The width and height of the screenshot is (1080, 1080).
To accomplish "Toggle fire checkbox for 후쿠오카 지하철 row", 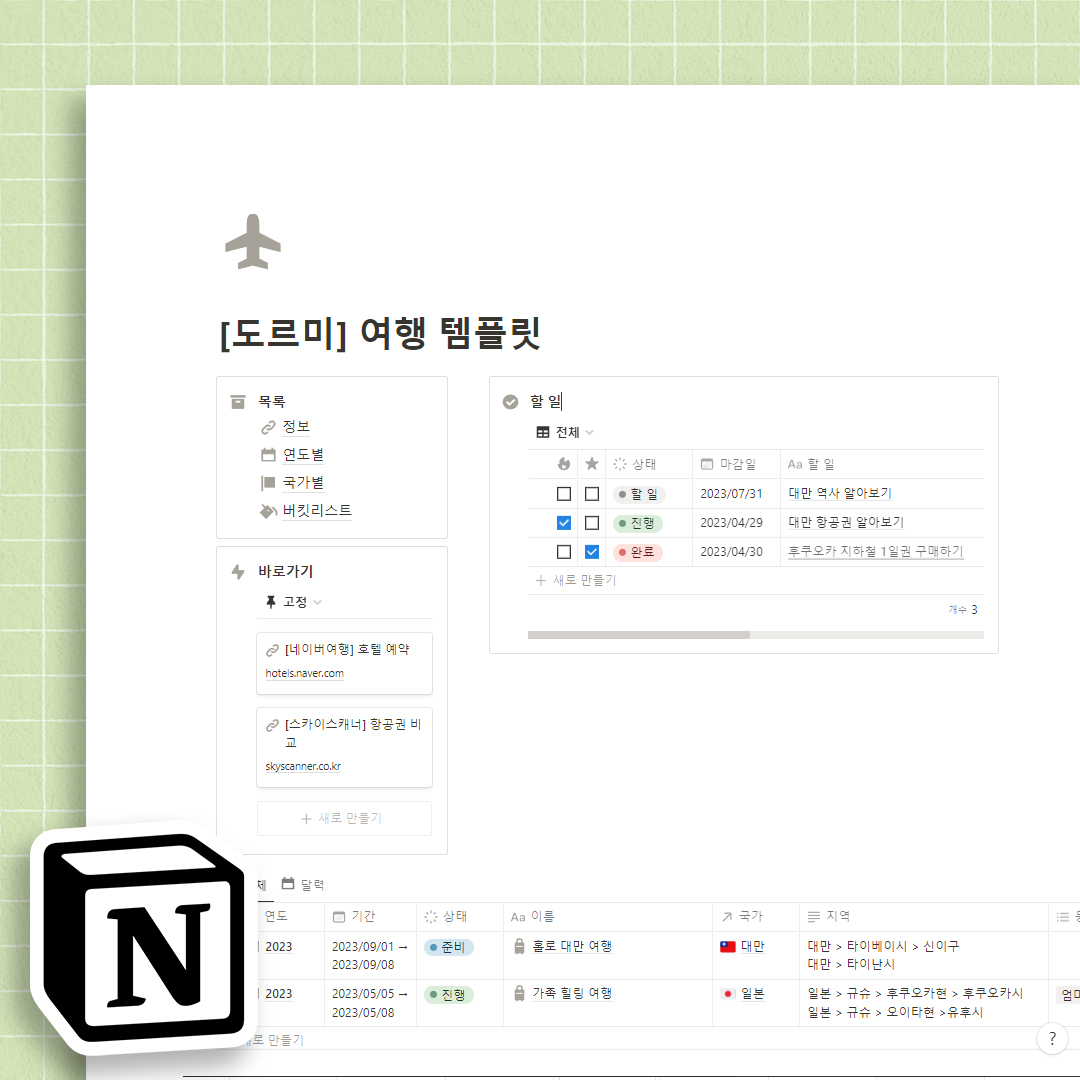I will click(x=563, y=552).
